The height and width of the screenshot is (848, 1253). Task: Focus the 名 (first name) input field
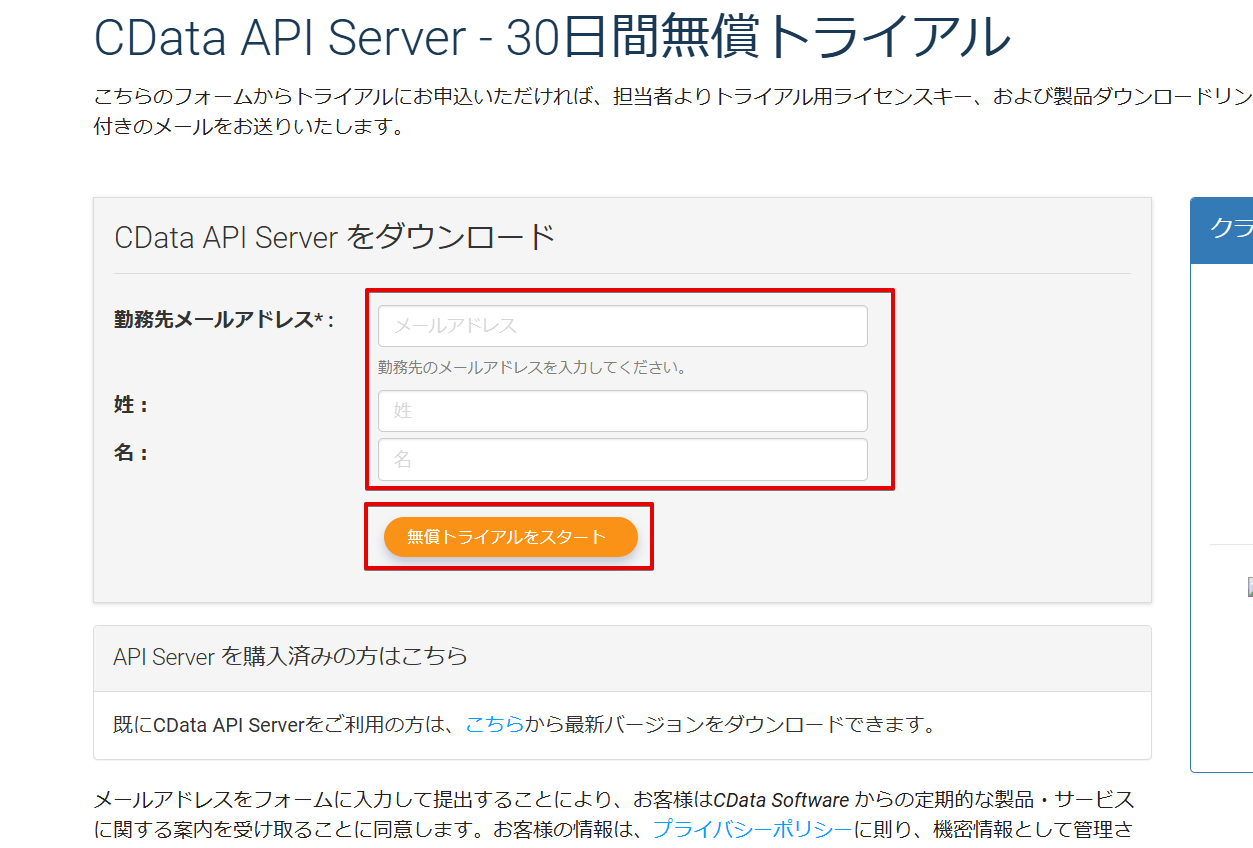[x=622, y=459]
